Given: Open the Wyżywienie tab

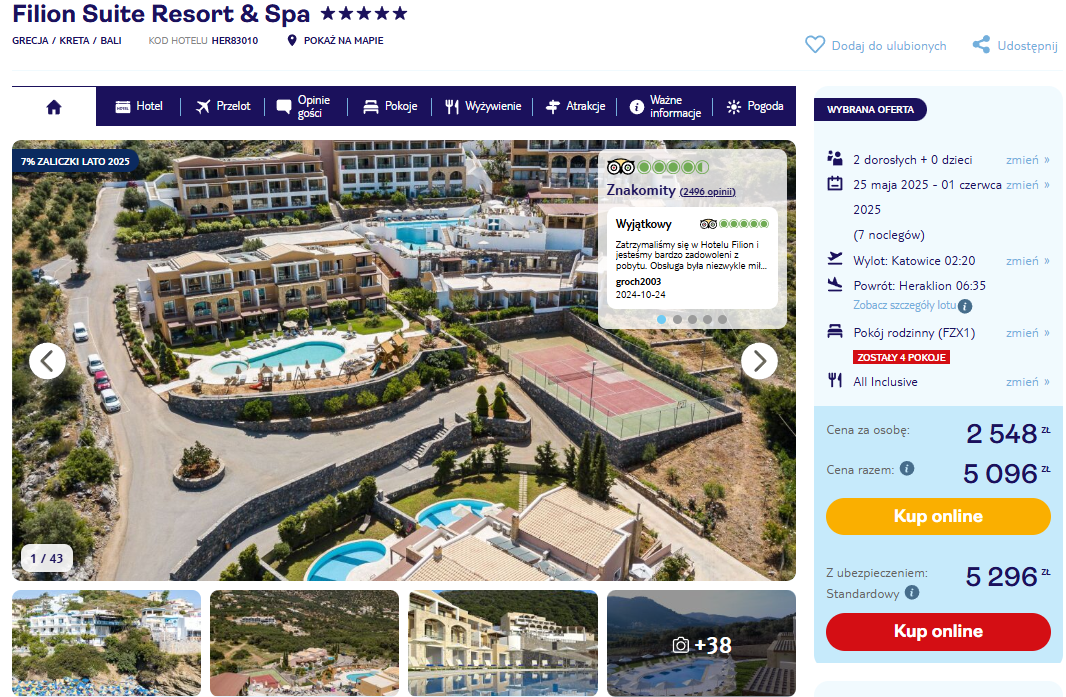Looking at the screenshot, I should [x=483, y=107].
